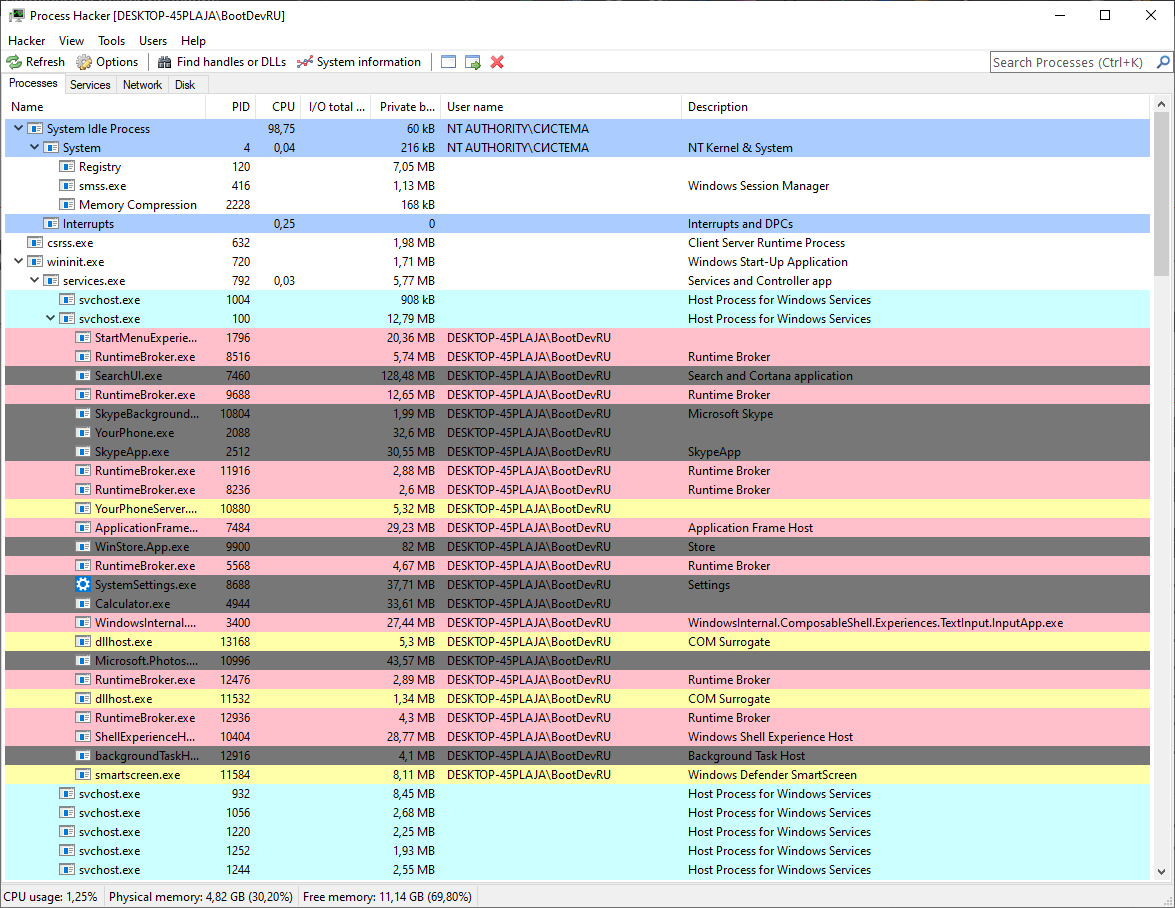Click the find window toolbar icon
Image resolution: width=1175 pixels, height=908 pixels.
point(448,62)
